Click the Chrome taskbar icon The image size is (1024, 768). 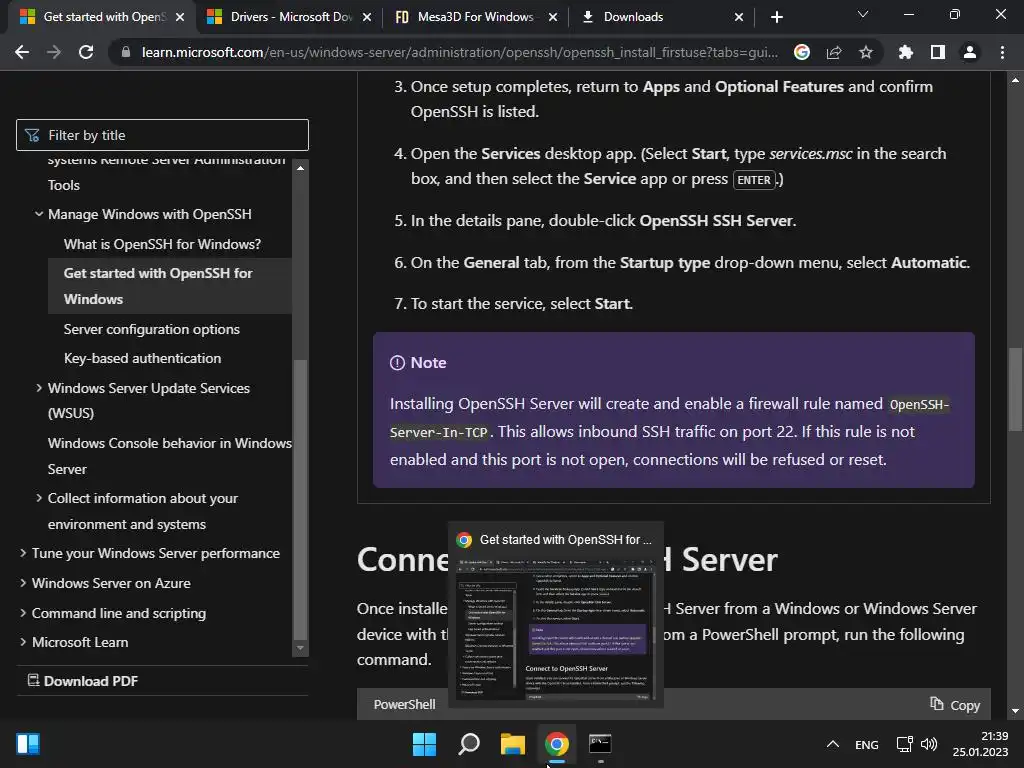pyautogui.click(x=557, y=744)
